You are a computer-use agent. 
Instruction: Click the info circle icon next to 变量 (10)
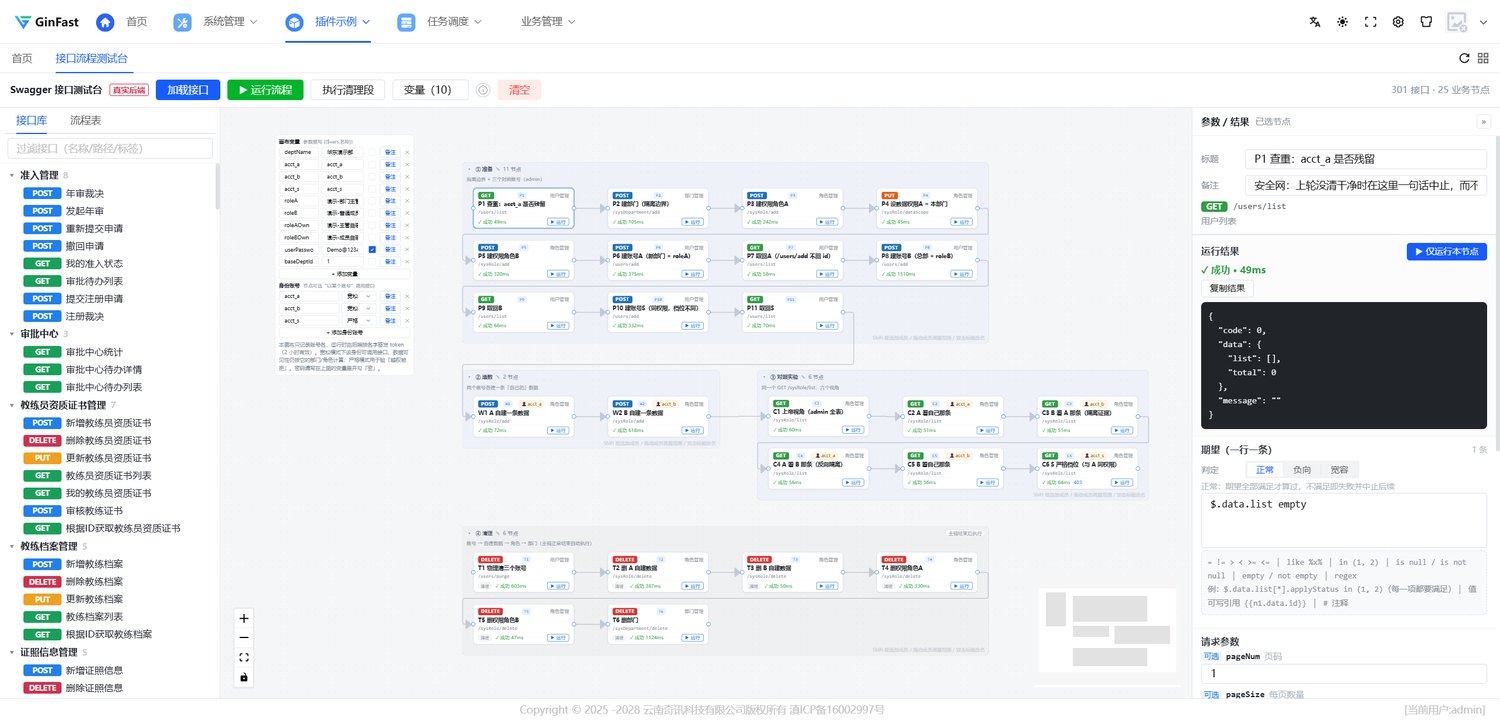tap(482, 90)
